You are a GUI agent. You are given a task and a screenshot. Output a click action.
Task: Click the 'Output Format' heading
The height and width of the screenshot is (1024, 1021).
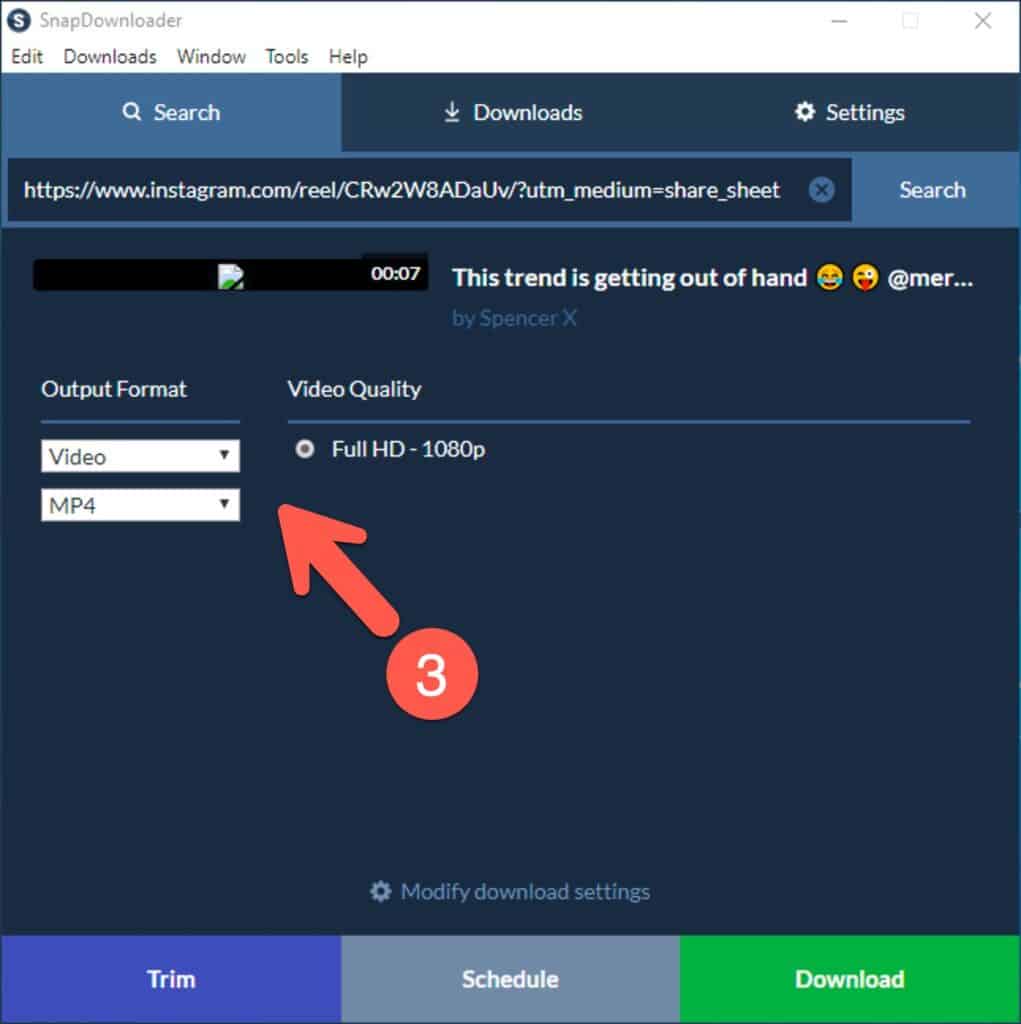click(x=114, y=389)
